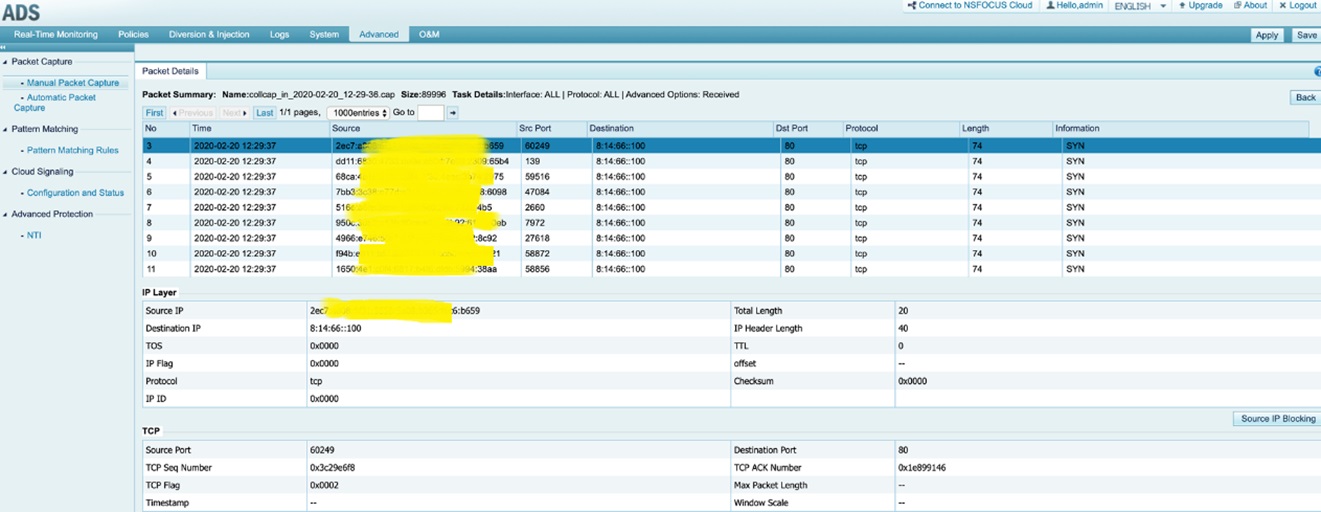This screenshot has height=512, width=1321.
Task: Click the Apply button
Action: [1267, 35]
